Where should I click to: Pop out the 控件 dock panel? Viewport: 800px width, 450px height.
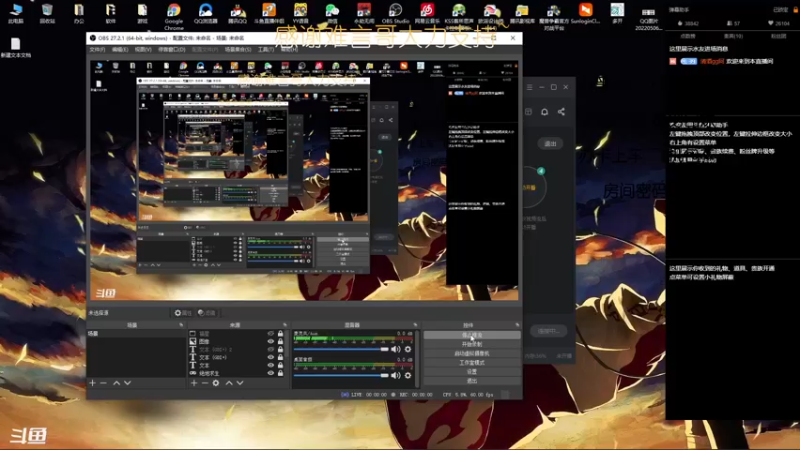coord(517,325)
